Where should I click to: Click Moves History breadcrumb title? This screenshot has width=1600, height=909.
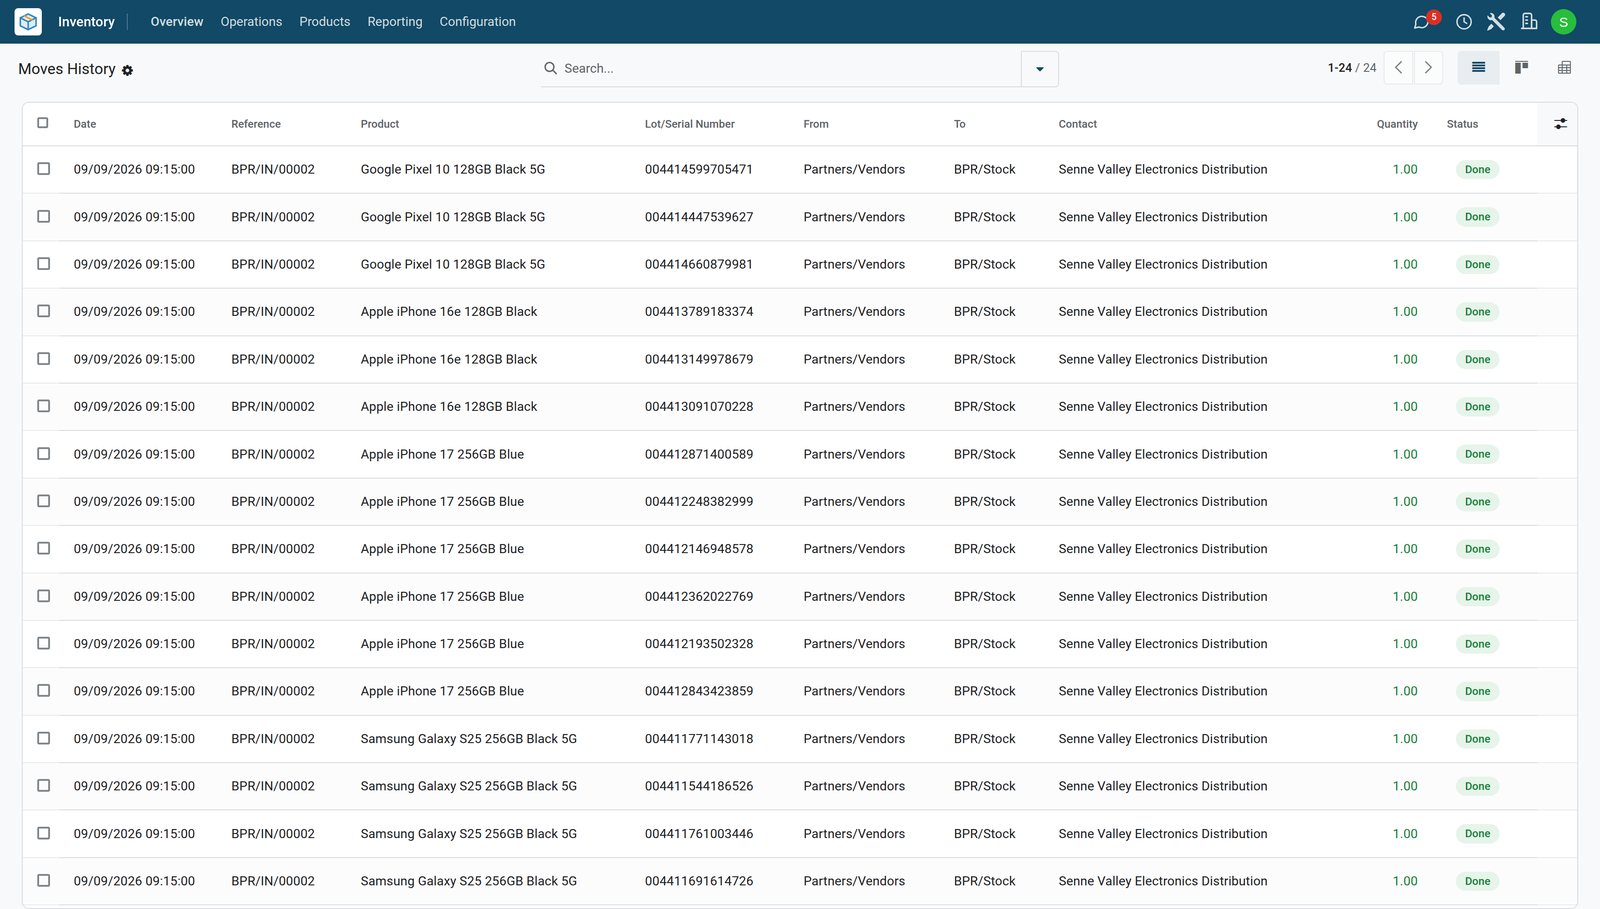tap(67, 69)
